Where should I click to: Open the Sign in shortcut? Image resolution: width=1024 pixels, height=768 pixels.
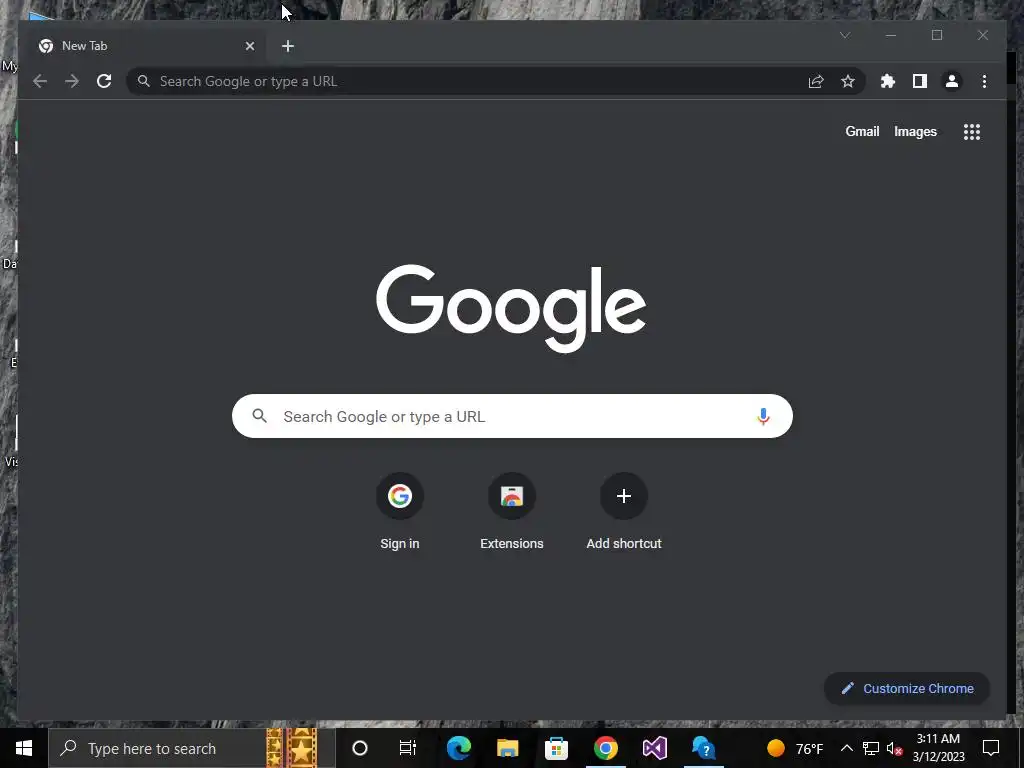(x=400, y=512)
